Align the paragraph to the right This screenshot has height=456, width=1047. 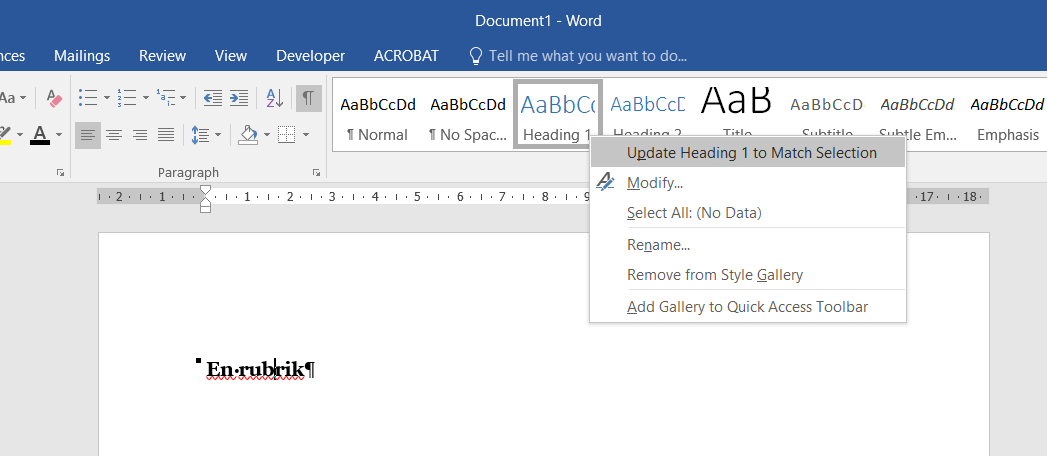coord(140,136)
